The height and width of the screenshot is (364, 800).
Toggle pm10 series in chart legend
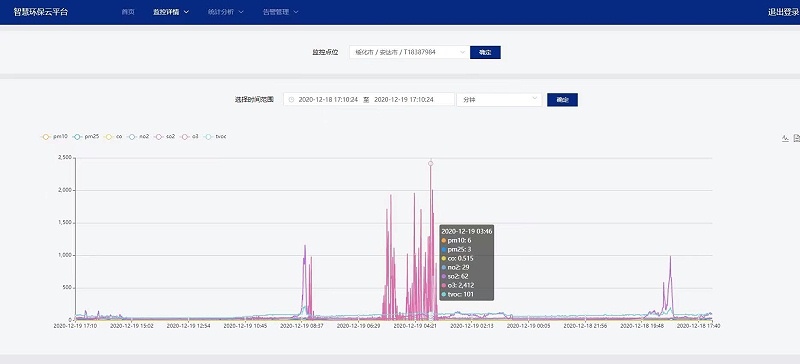[x=54, y=137]
